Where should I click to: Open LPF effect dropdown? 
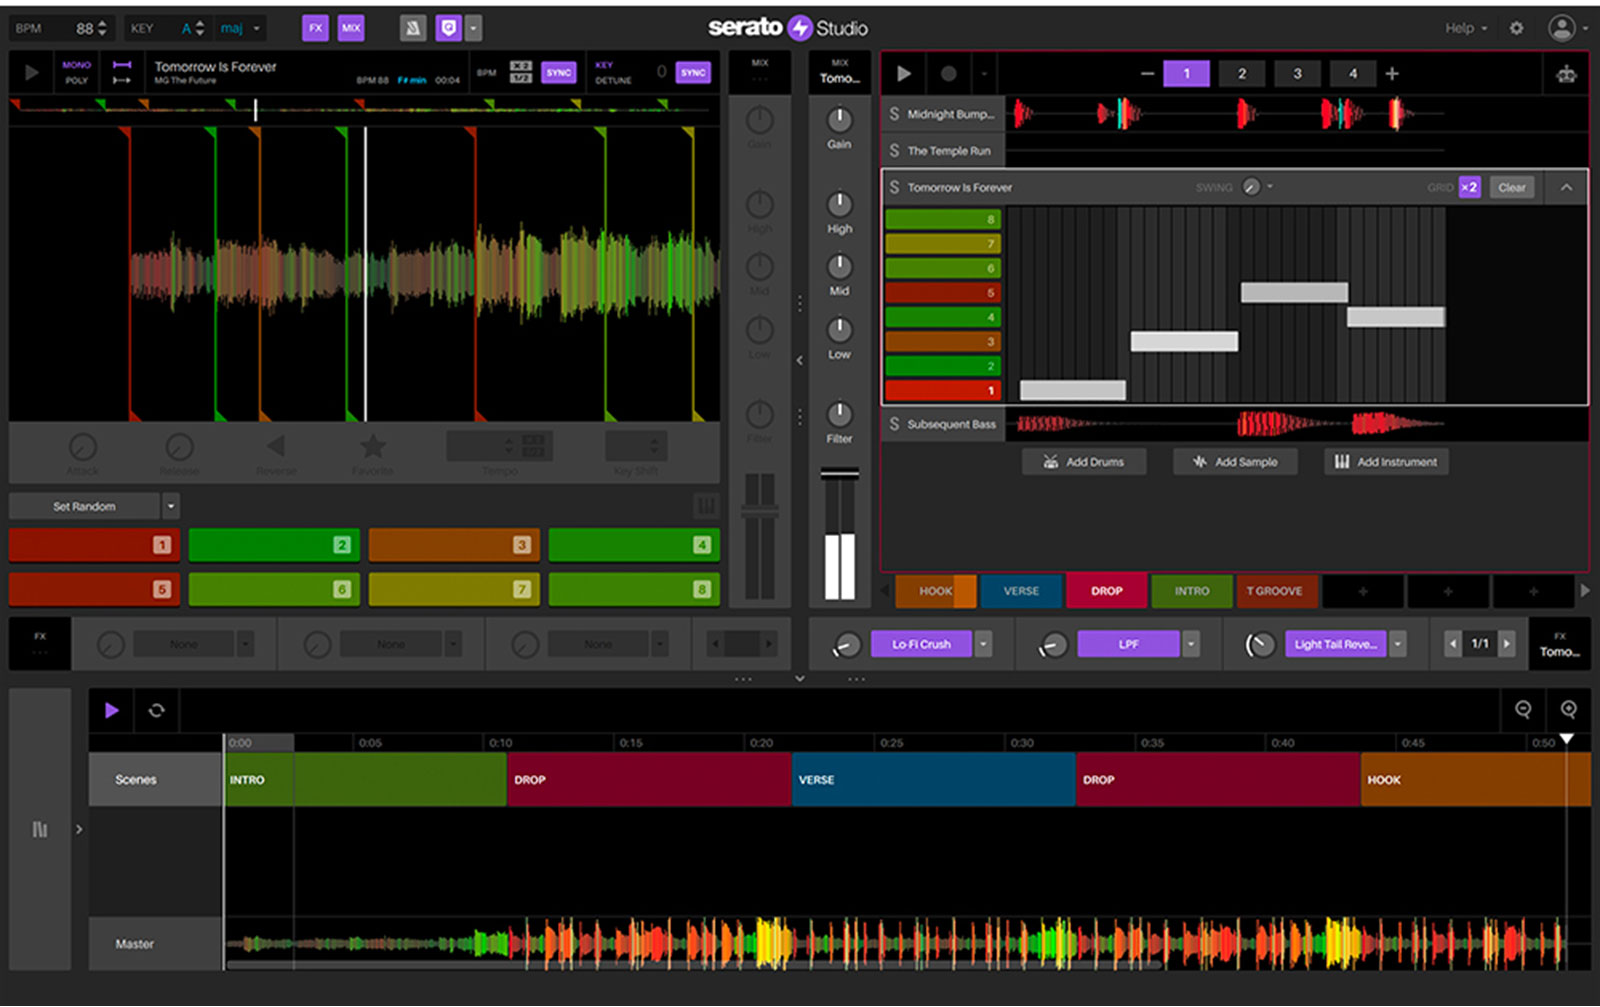pos(1191,644)
